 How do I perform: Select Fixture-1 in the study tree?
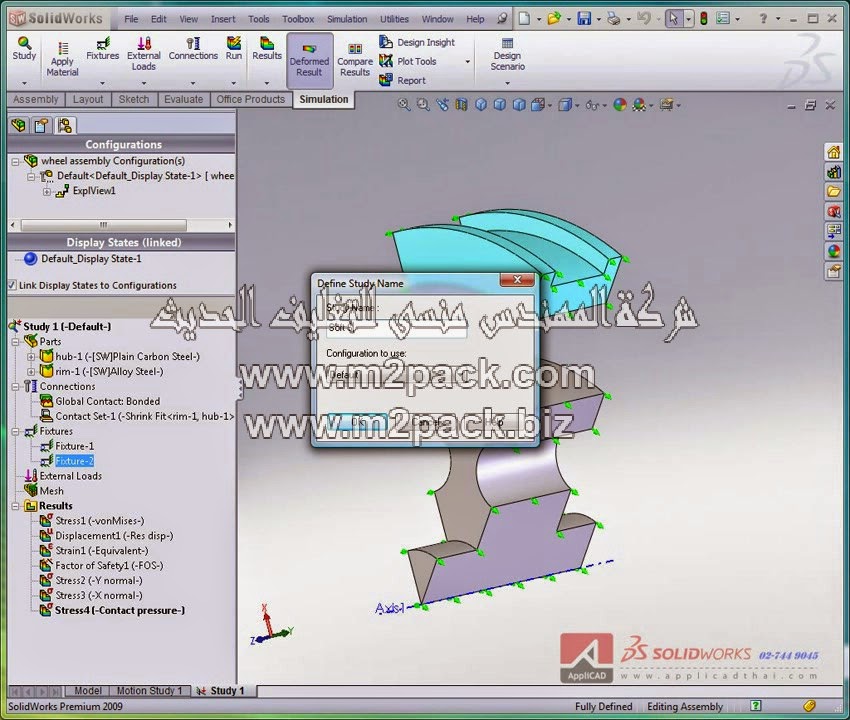click(x=74, y=446)
